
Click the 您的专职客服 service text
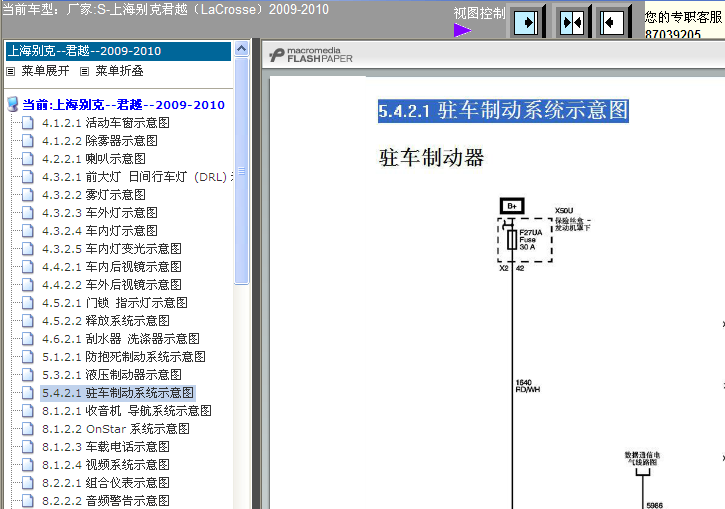683,18
